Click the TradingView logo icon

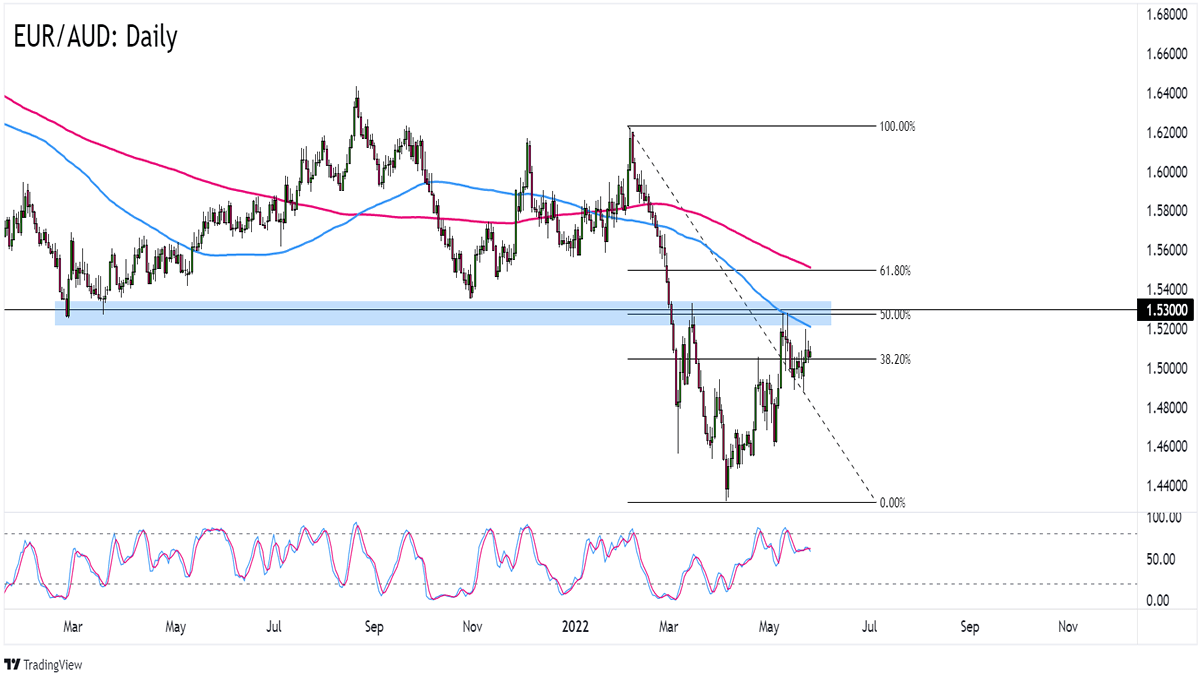pos(14,664)
